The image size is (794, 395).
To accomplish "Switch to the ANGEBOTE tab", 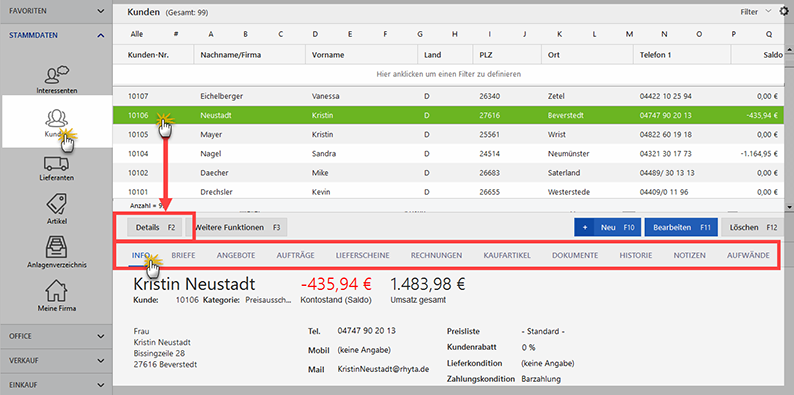I will click(236, 255).
